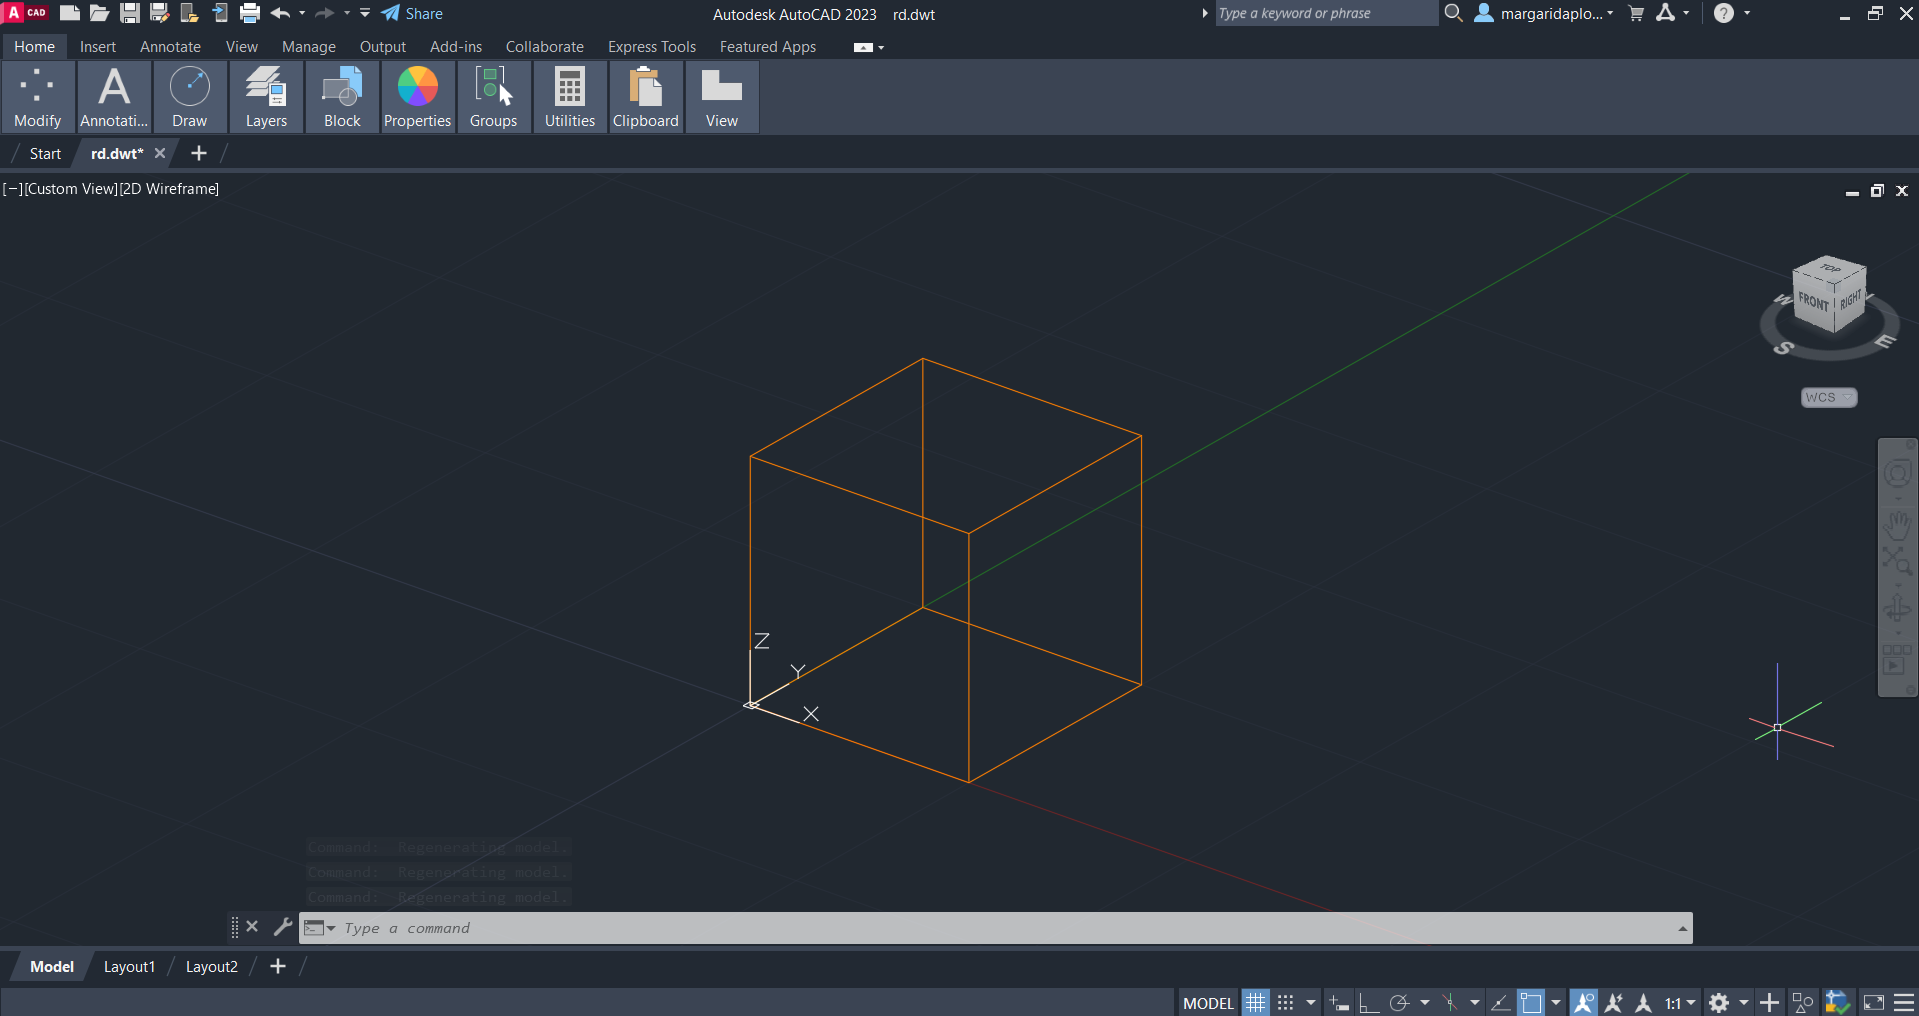Toggle the drawing grid display
The height and width of the screenshot is (1016, 1919).
pos(1256,1002)
